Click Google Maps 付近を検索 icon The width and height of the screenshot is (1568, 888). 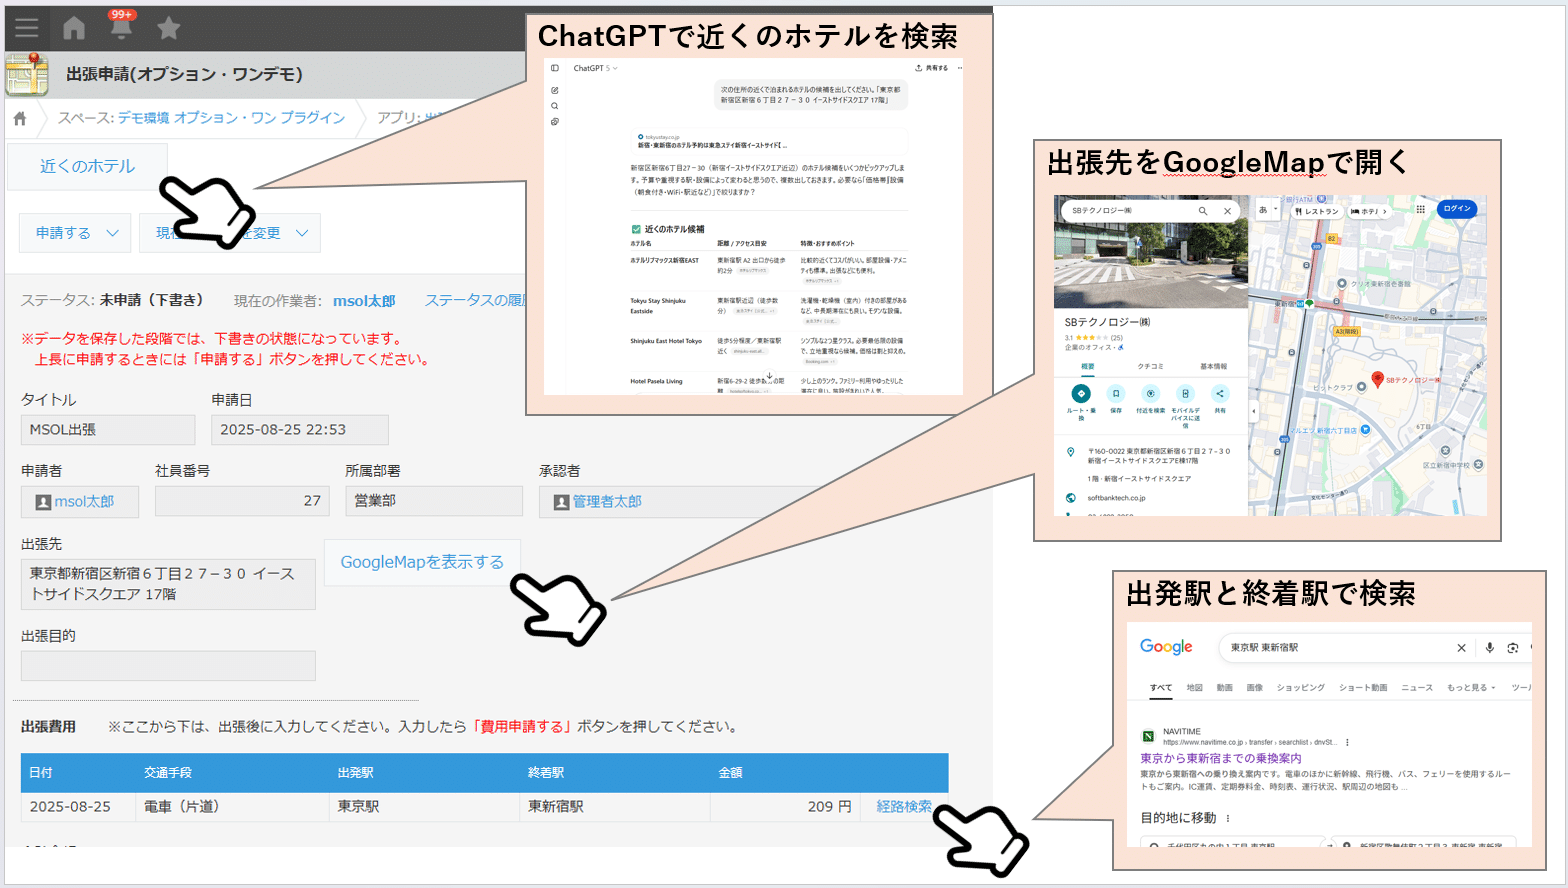point(1151,394)
